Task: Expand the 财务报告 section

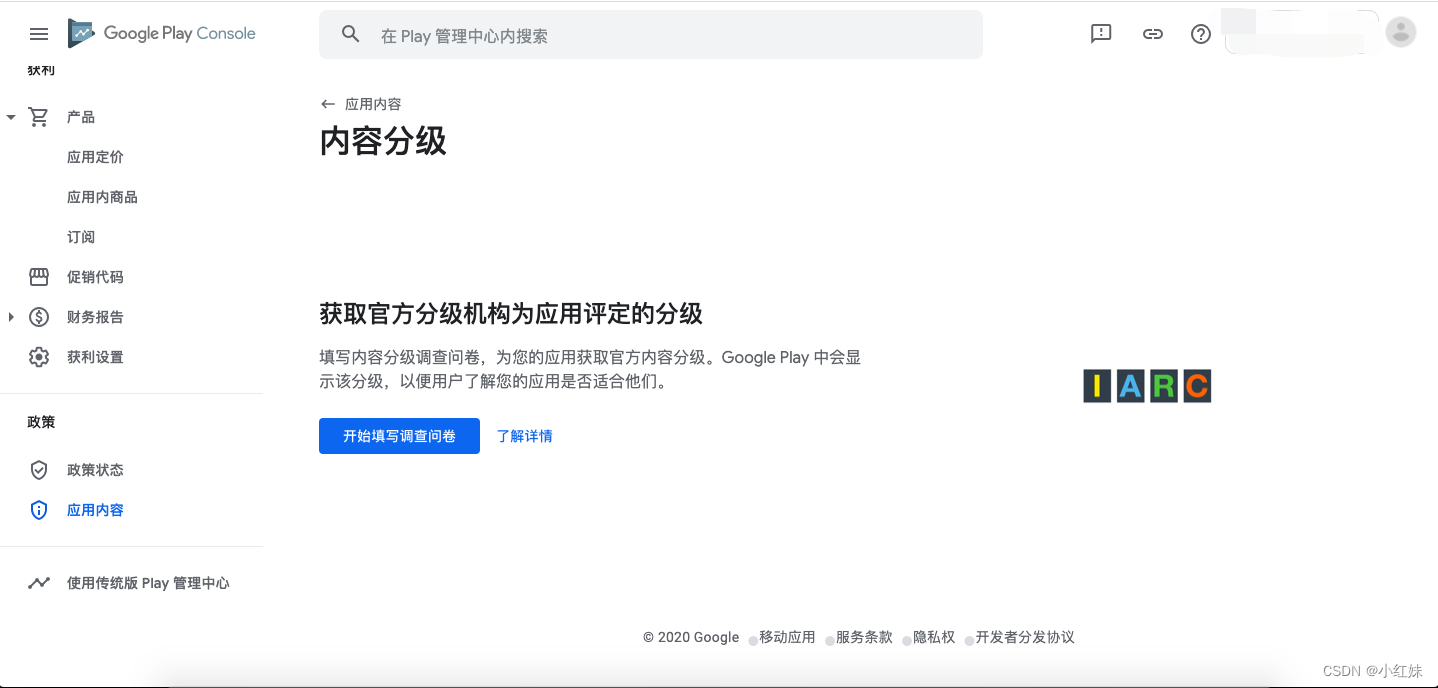Action: tap(10, 316)
